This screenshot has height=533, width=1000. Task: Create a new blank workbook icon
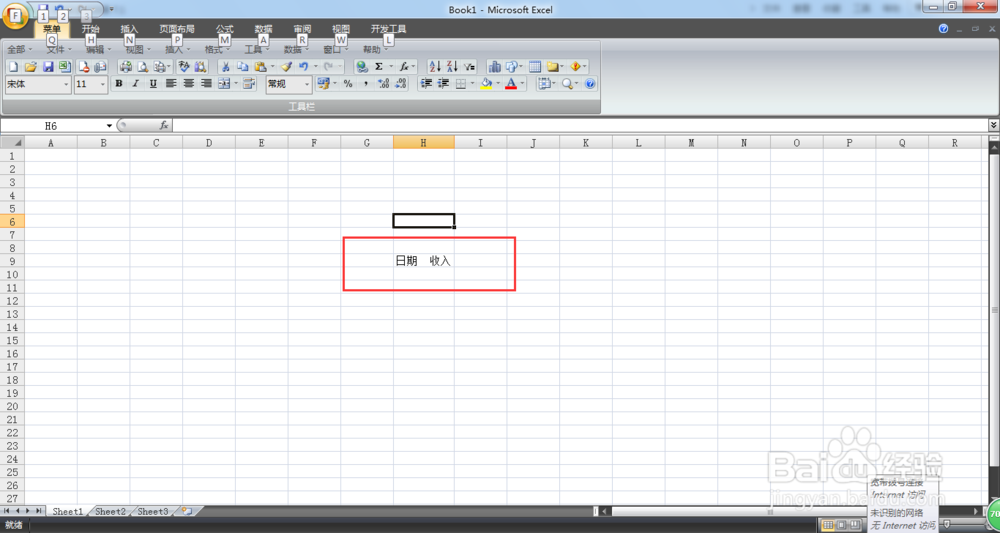13,67
